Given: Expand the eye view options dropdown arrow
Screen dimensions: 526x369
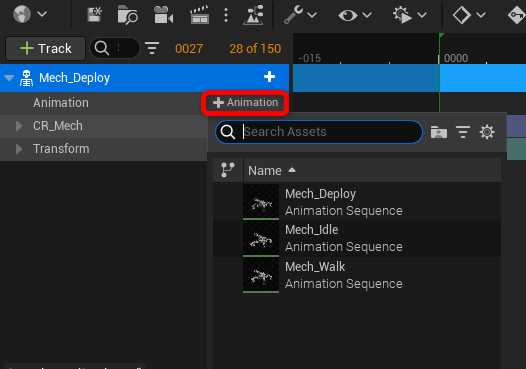Looking at the screenshot, I should tap(367, 15).
